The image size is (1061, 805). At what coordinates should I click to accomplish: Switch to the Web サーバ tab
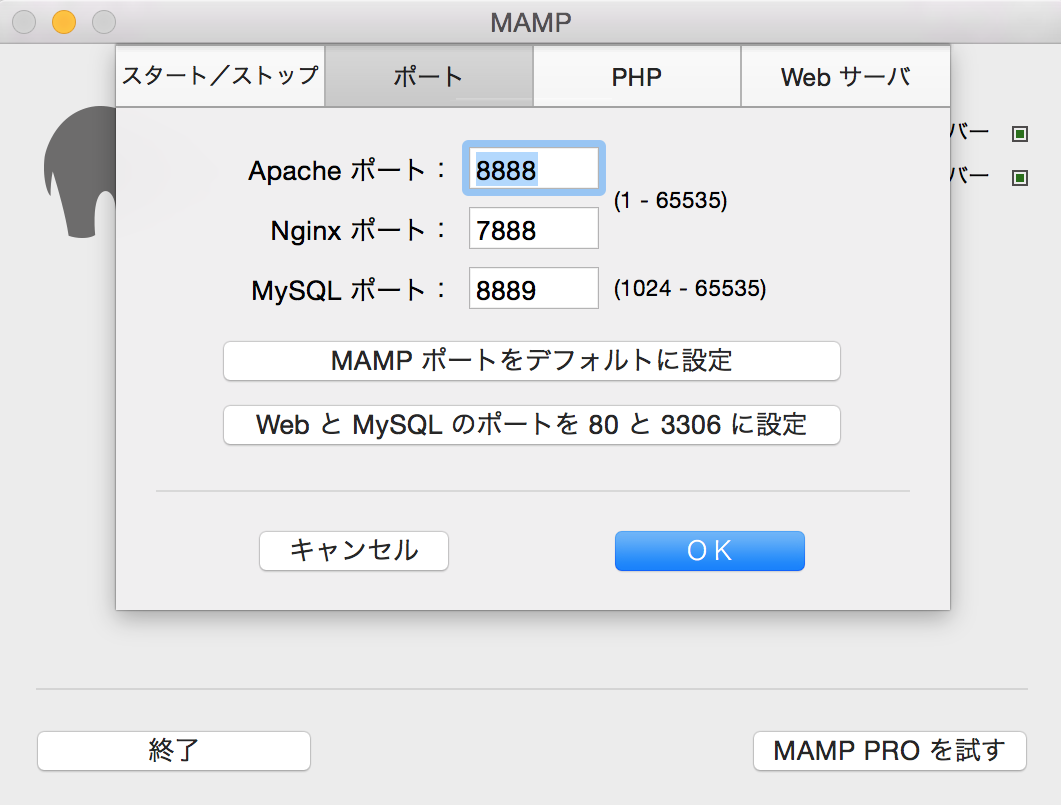pos(845,75)
